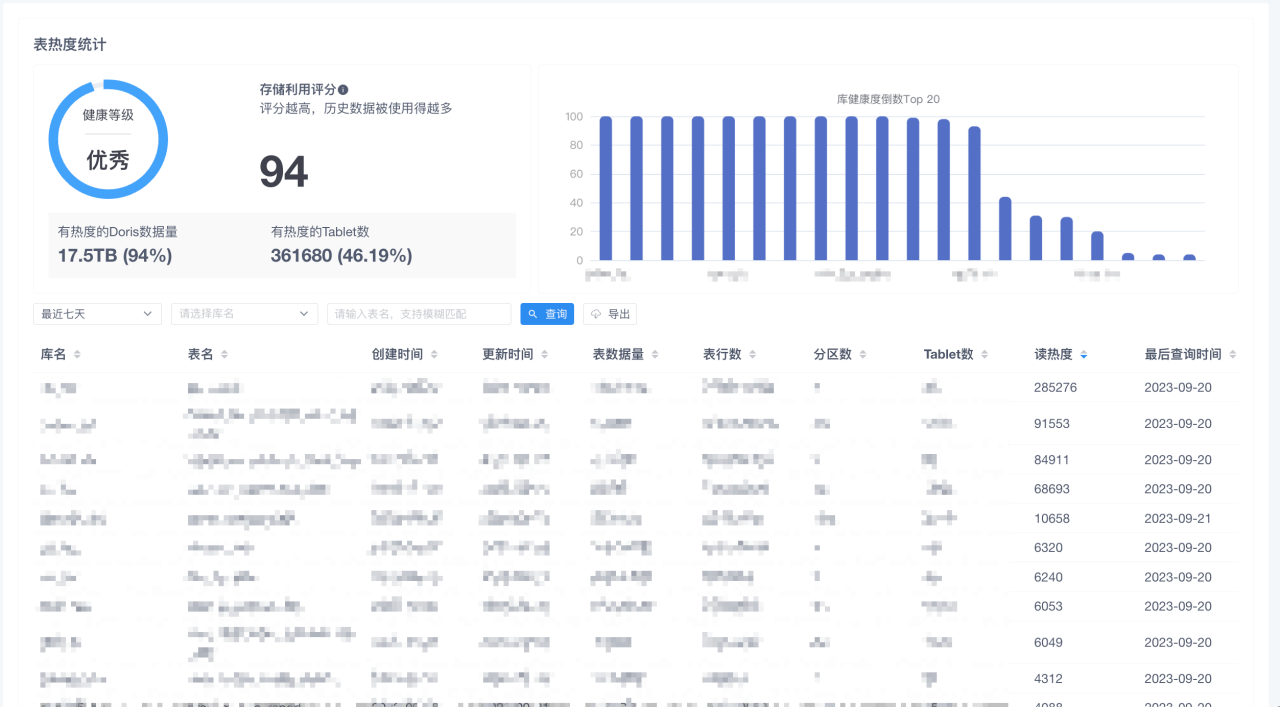Click the first bar in Top 20 chart

(605, 188)
